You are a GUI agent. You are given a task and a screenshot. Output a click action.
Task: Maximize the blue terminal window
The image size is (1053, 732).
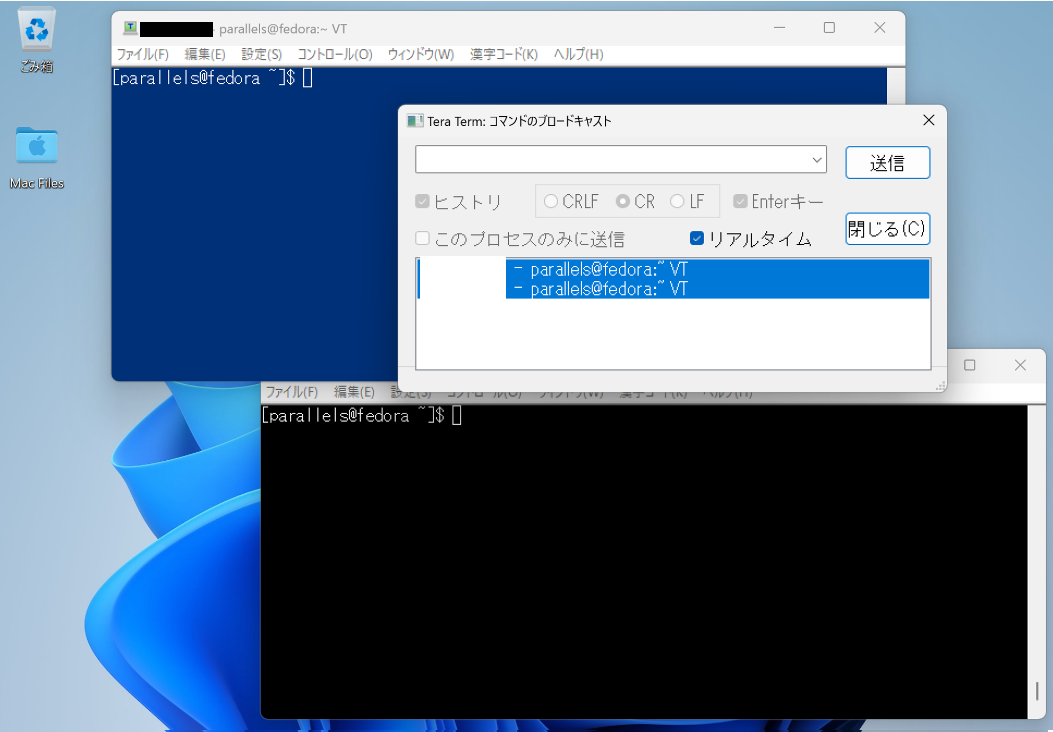pos(829,28)
